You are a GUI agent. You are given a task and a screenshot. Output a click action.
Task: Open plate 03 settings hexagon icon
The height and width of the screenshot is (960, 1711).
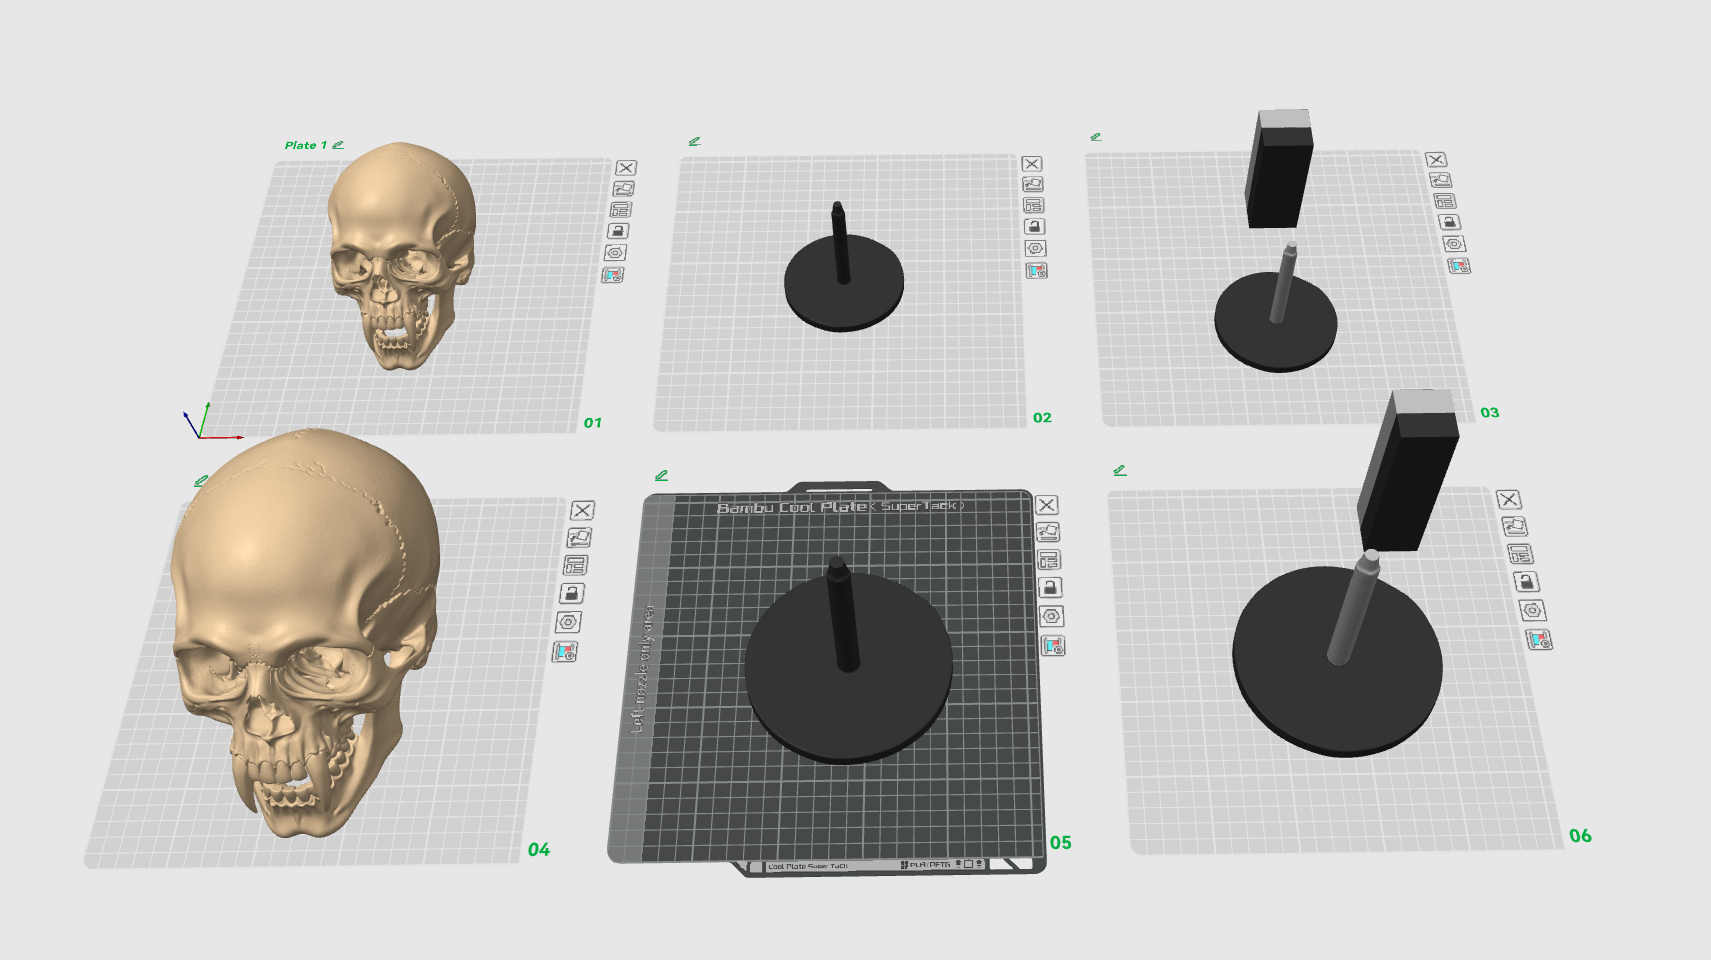coord(1454,244)
